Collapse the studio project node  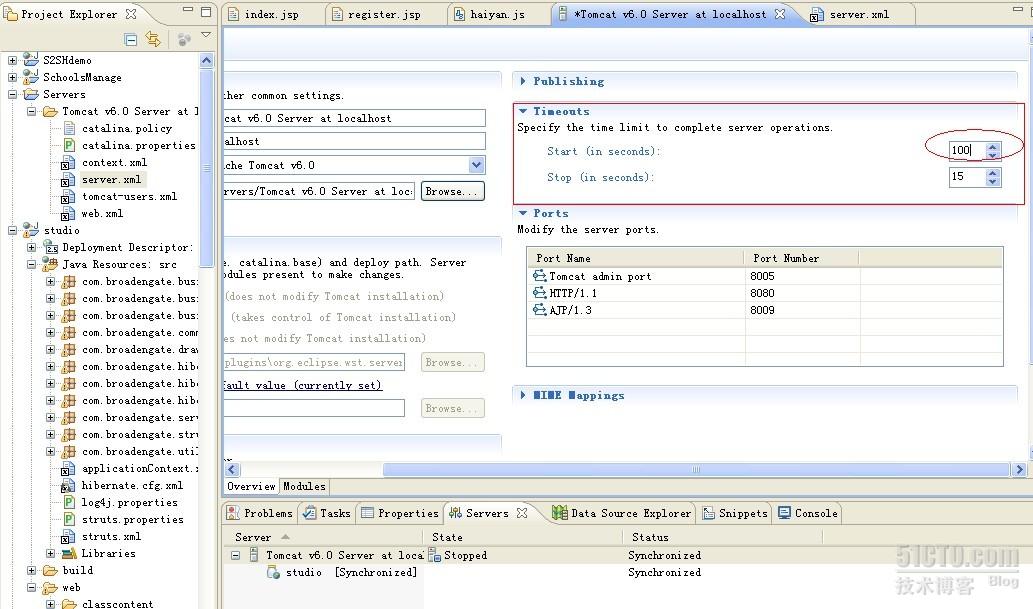pyautogui.click(x=12, y=230)
